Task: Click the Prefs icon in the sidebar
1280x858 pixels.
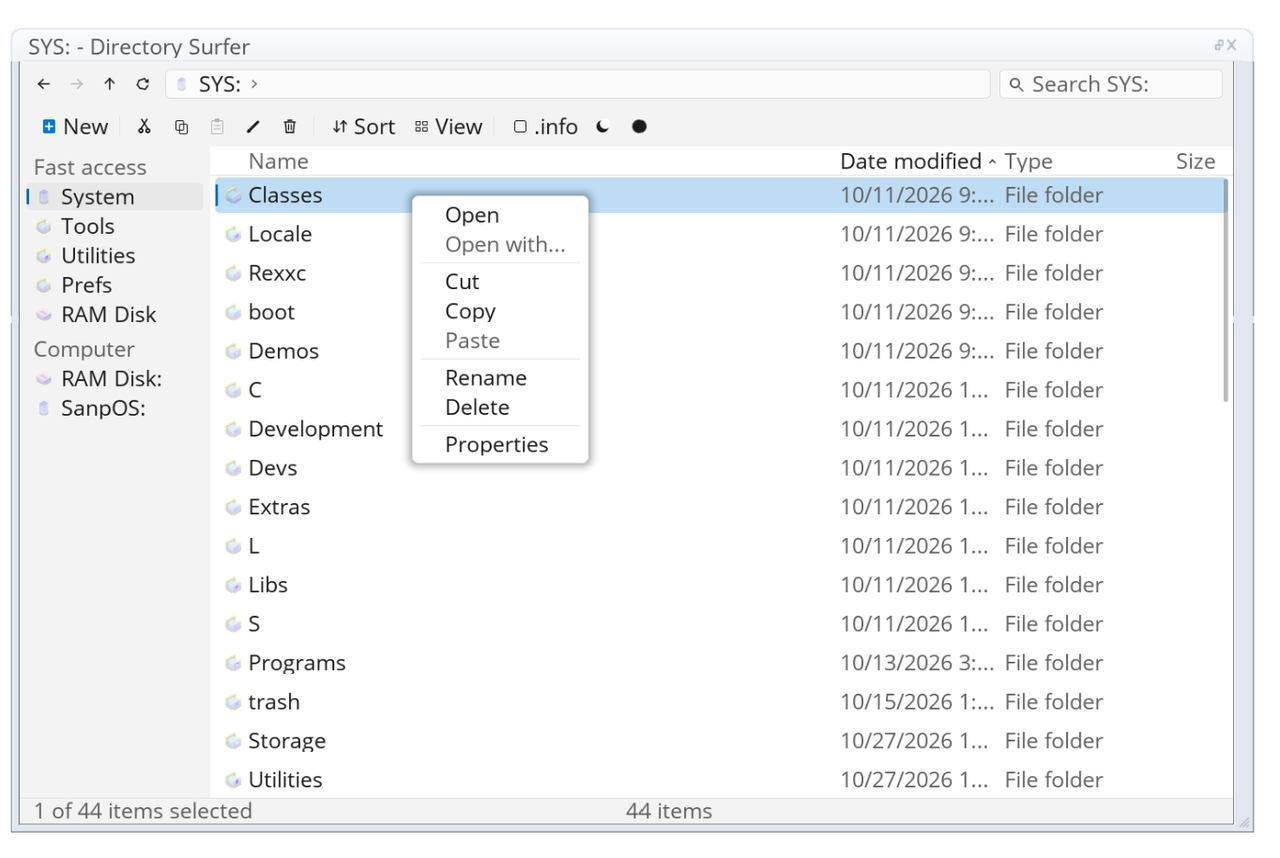Action: coord(44,285)
